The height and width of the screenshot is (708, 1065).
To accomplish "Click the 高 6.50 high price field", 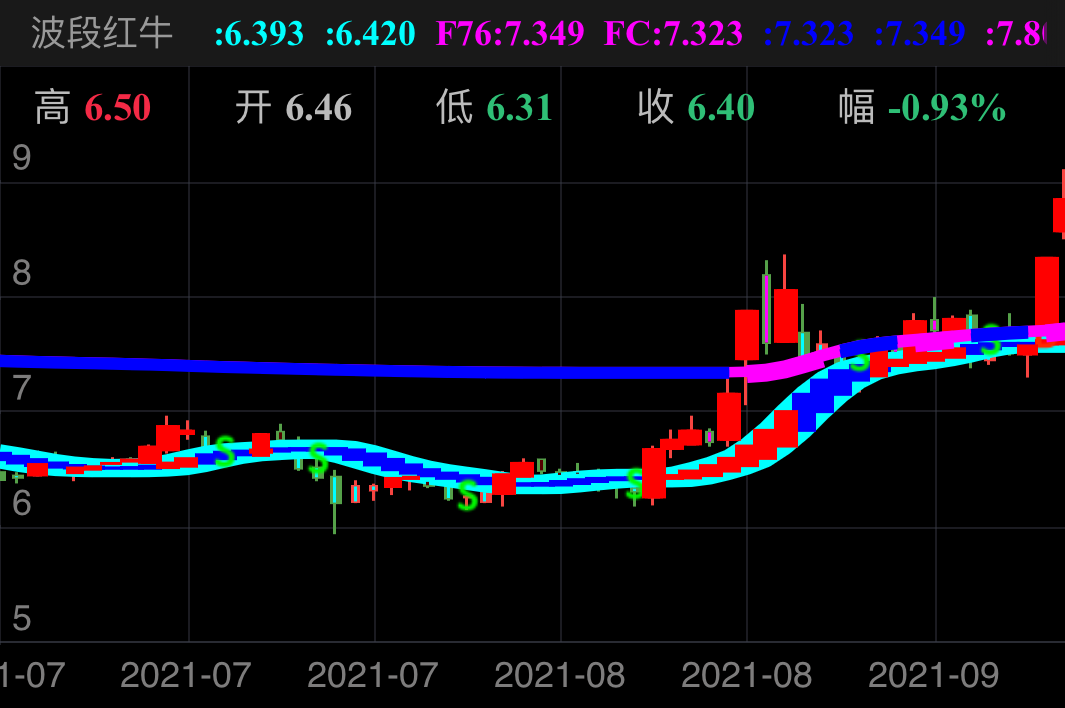I will pos(93,107).
